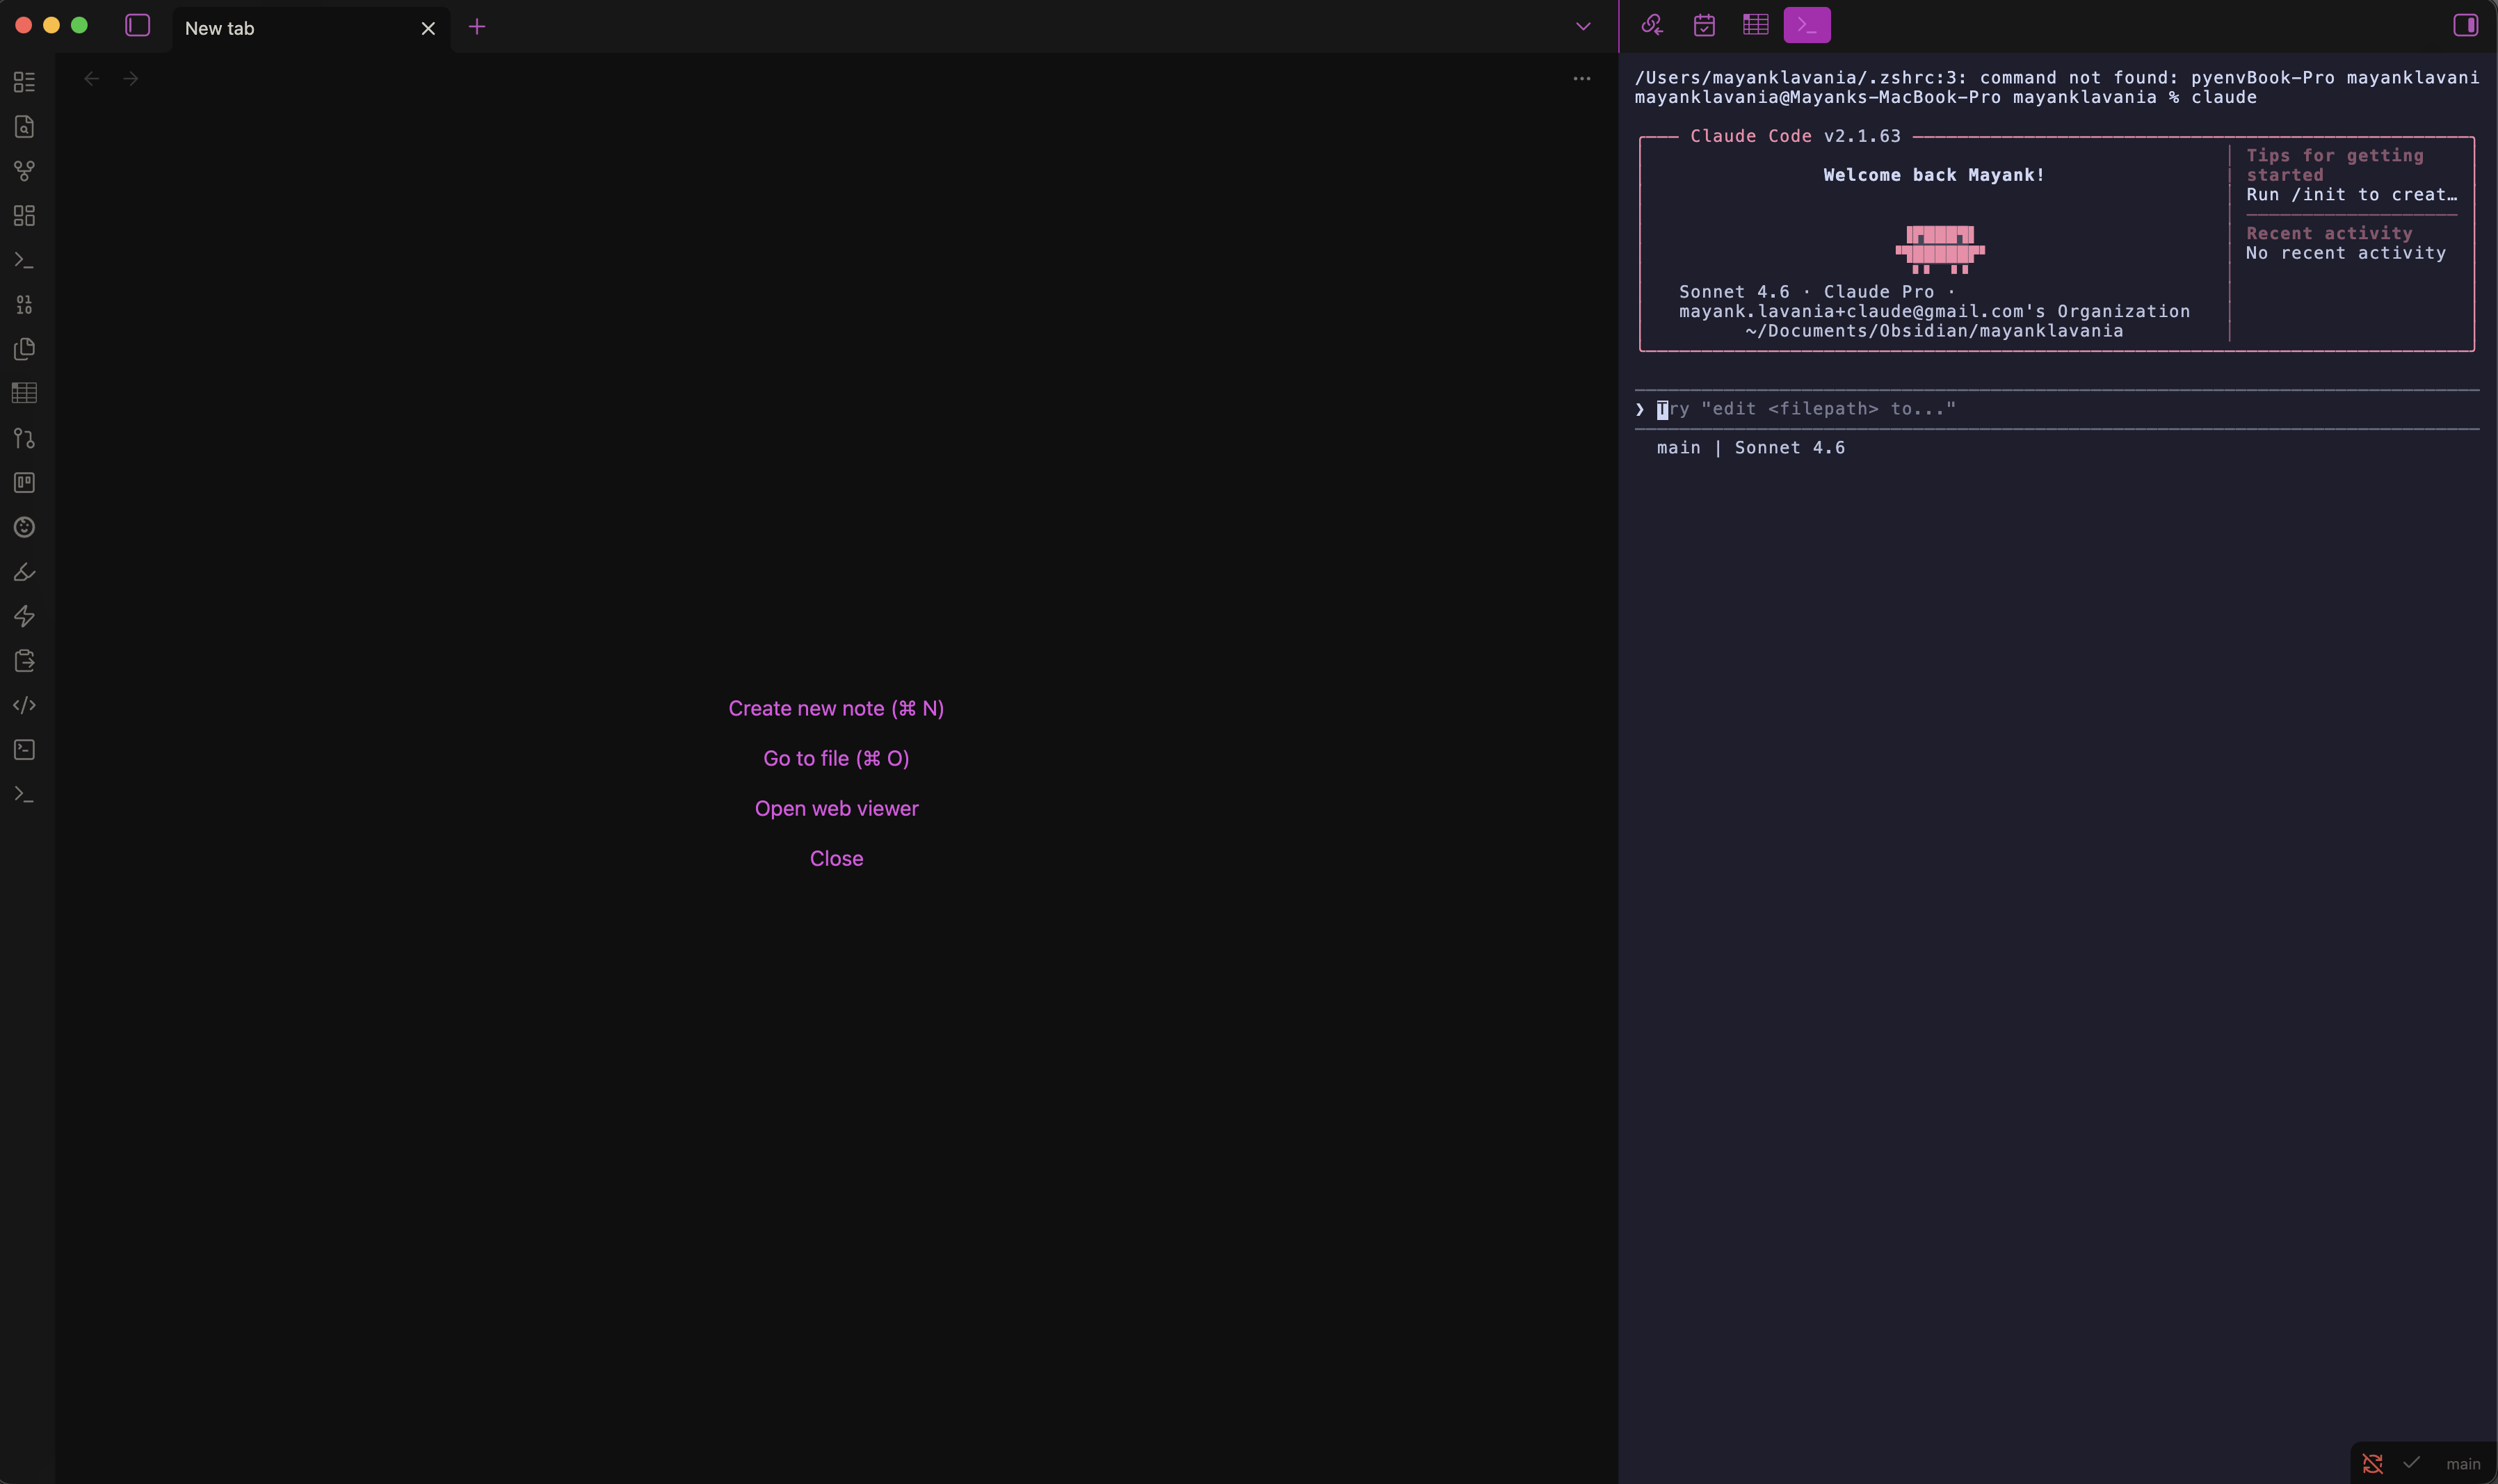
Task: Click the checkmark icon in the status bar
Action: click(2412, 1463)
